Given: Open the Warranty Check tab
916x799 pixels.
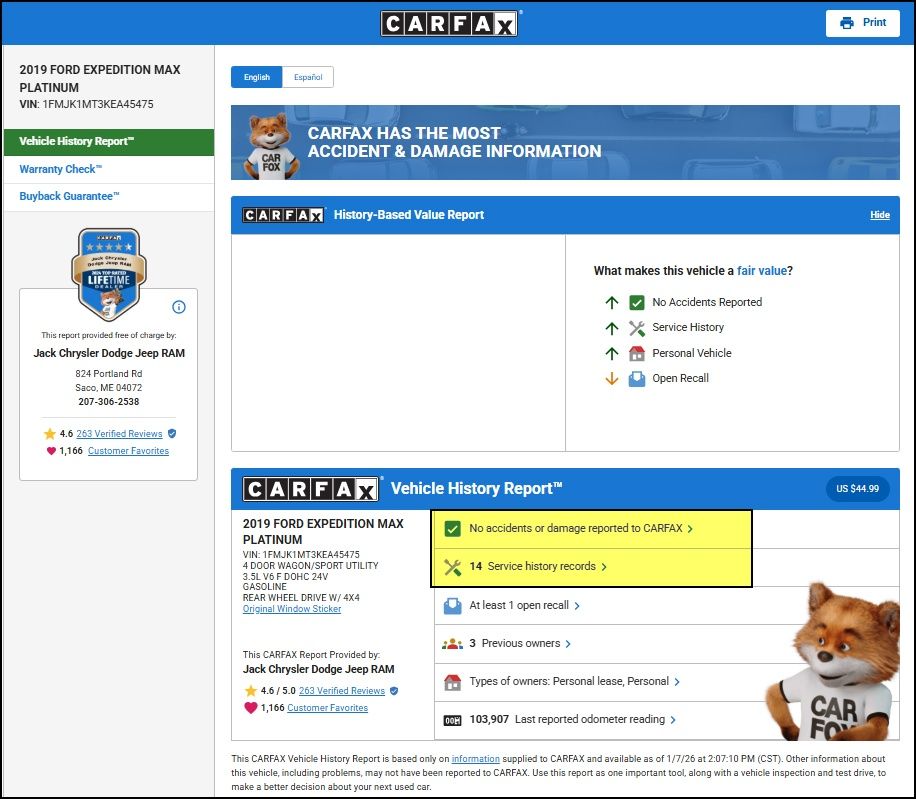Looking at the screenshot, I should click(x=61, y=170).
